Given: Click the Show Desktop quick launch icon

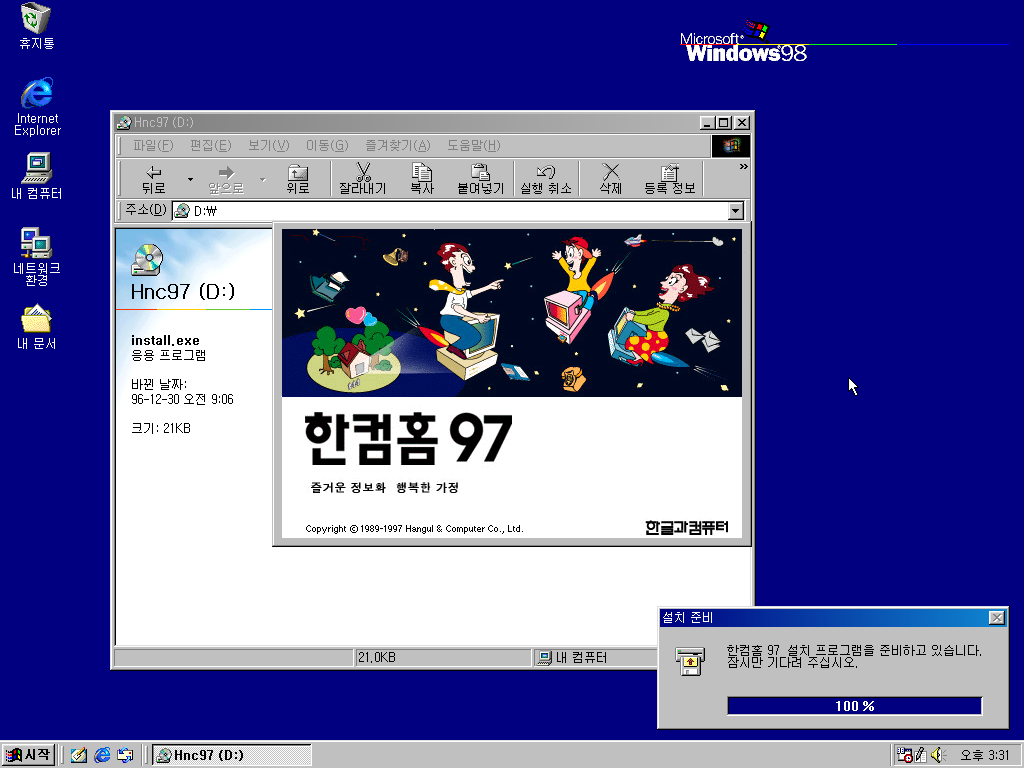Looking at the screenshot, I should coord(79,755).
